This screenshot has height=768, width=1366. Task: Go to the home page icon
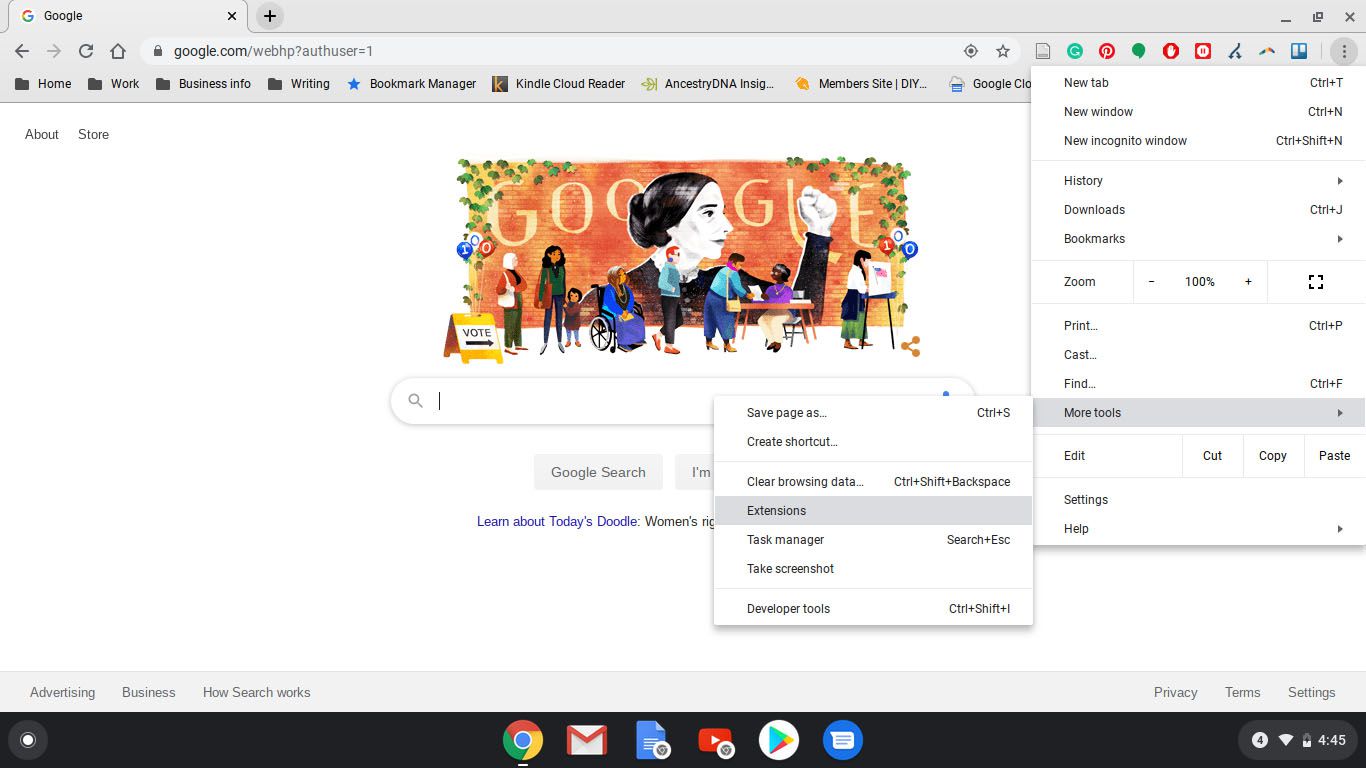[x=118, y=51]
